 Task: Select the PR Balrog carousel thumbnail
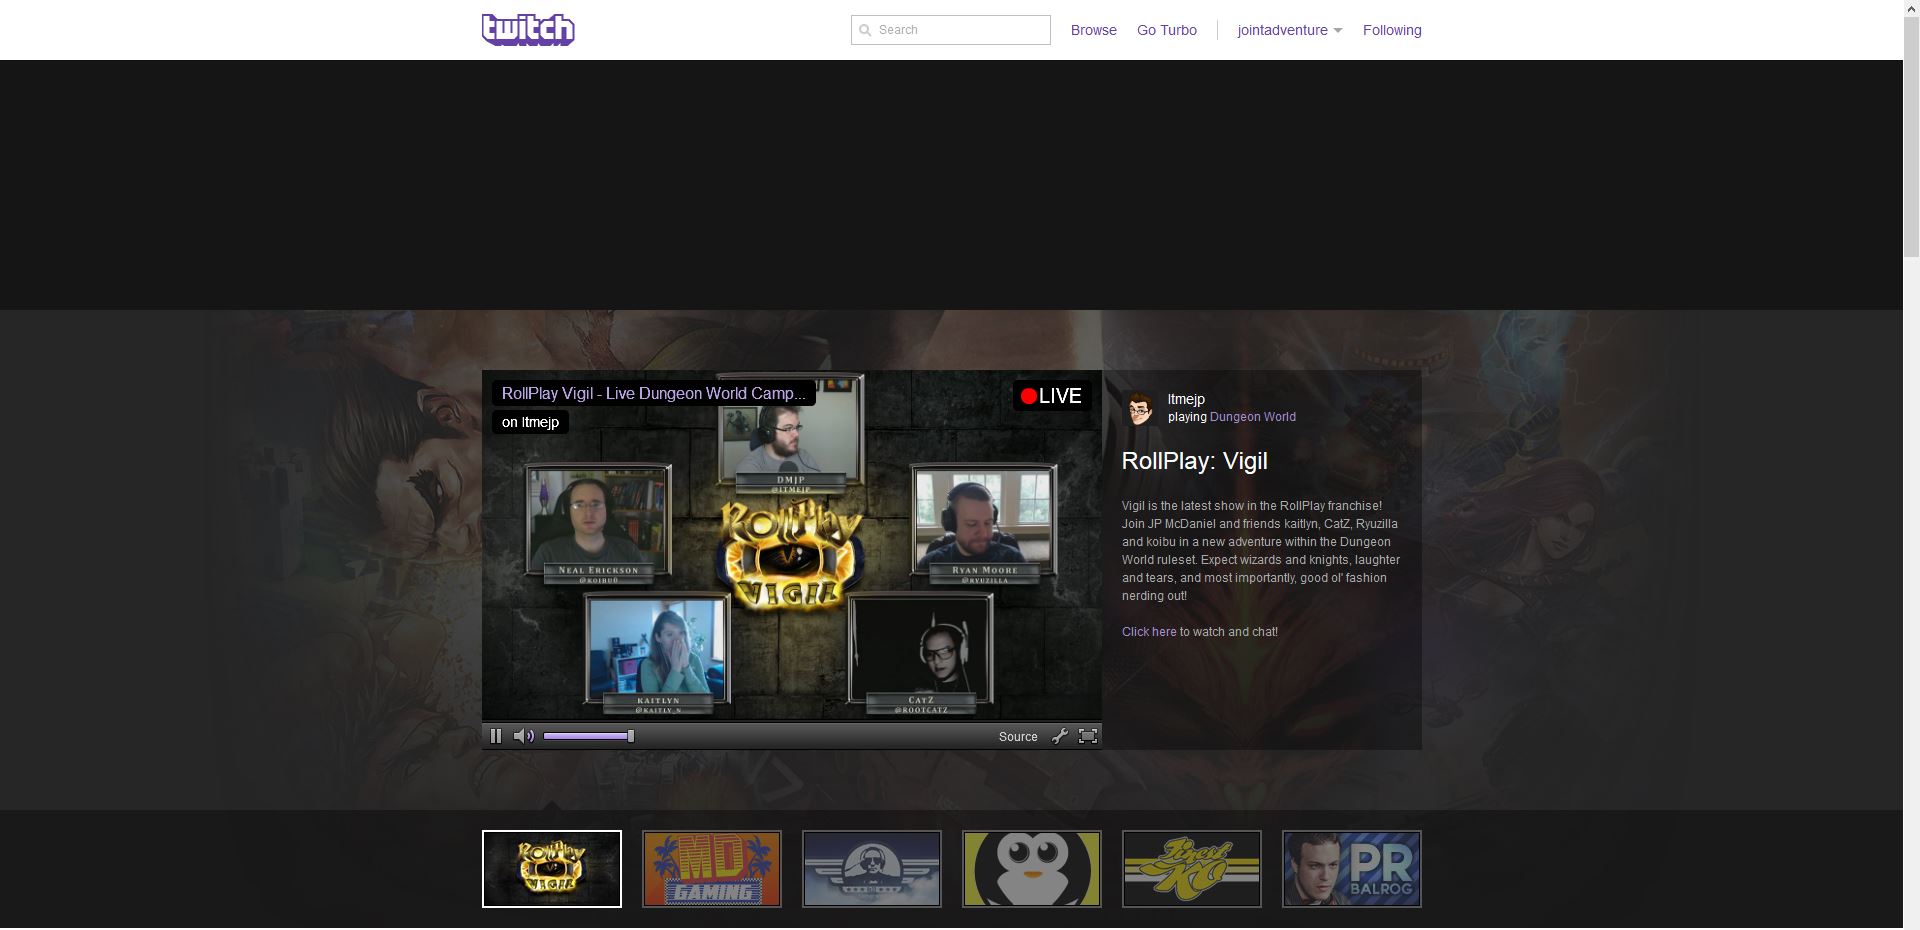coord(1352,869)
